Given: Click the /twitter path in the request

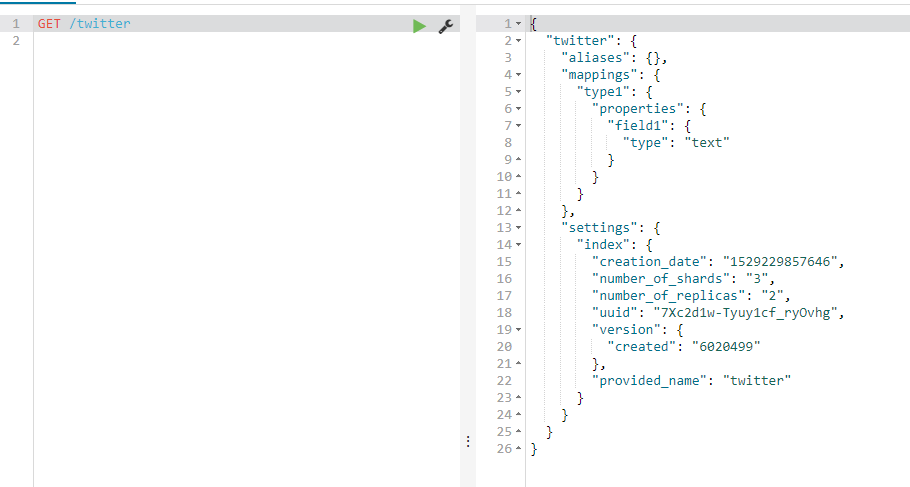Looking at the screenshot, I should point(100,24).
